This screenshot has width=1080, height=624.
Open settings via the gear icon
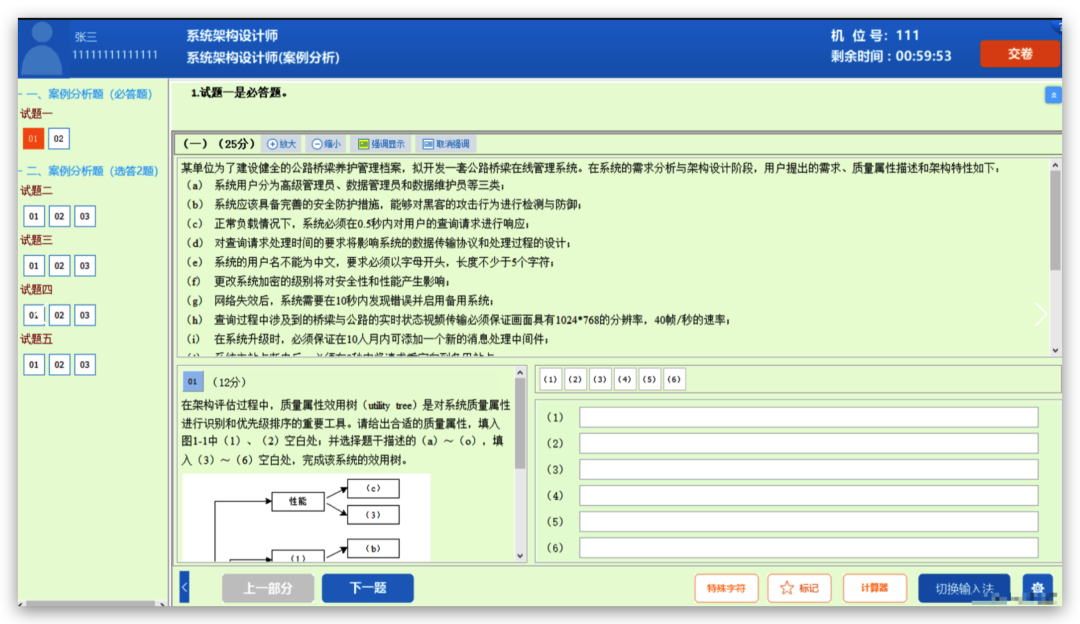point(1037,589)
